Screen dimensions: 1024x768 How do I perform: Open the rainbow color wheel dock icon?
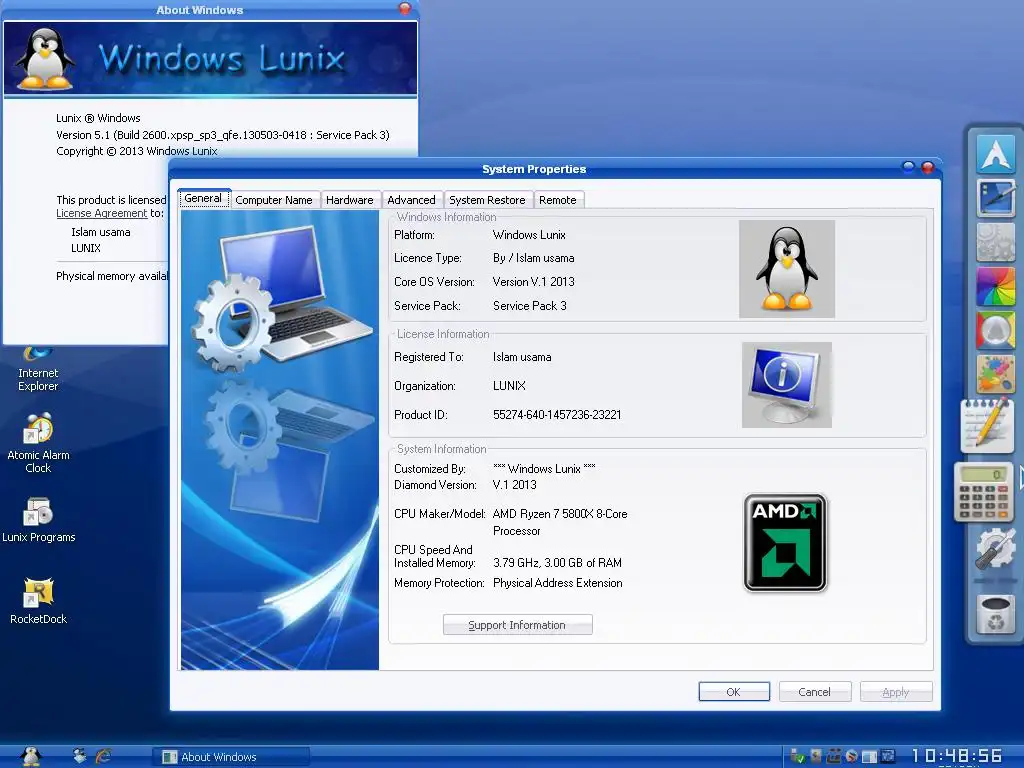pyautogui.click(x=995, y=285)
